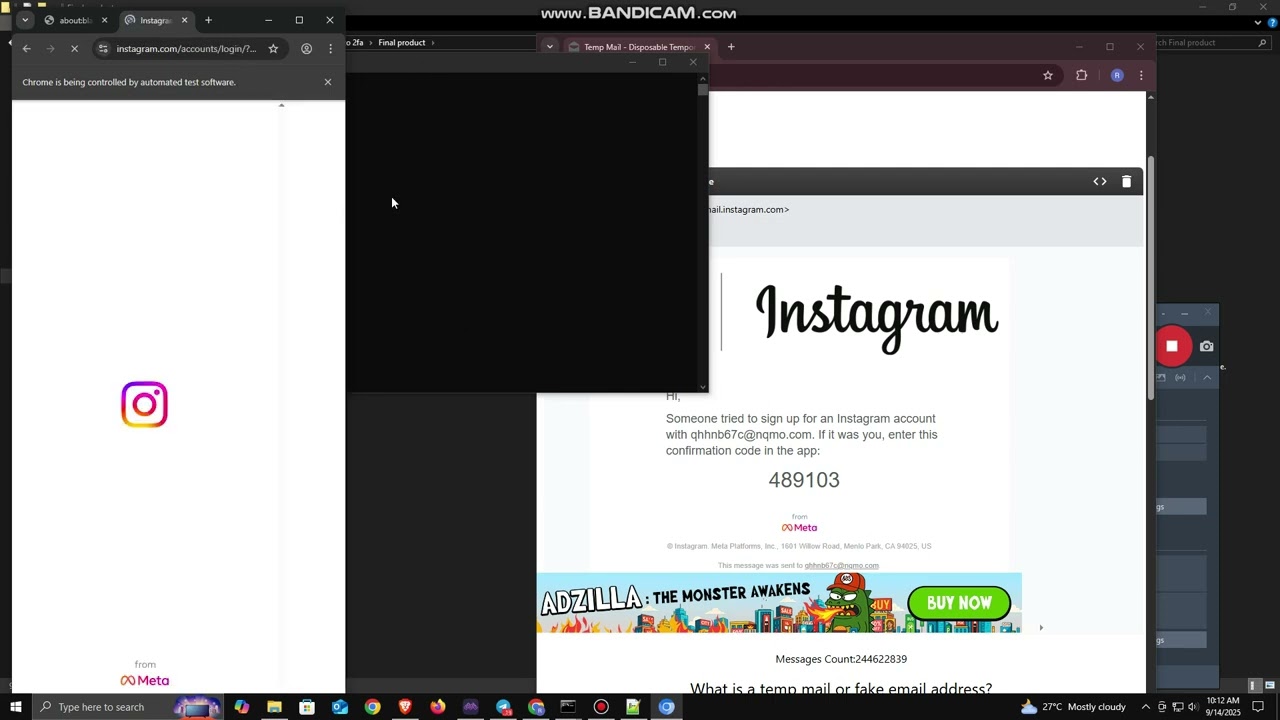Open tab search dropdown in Temp Mail window
The height and width of the screenshot is (720, 1280).
coord(549,47)
